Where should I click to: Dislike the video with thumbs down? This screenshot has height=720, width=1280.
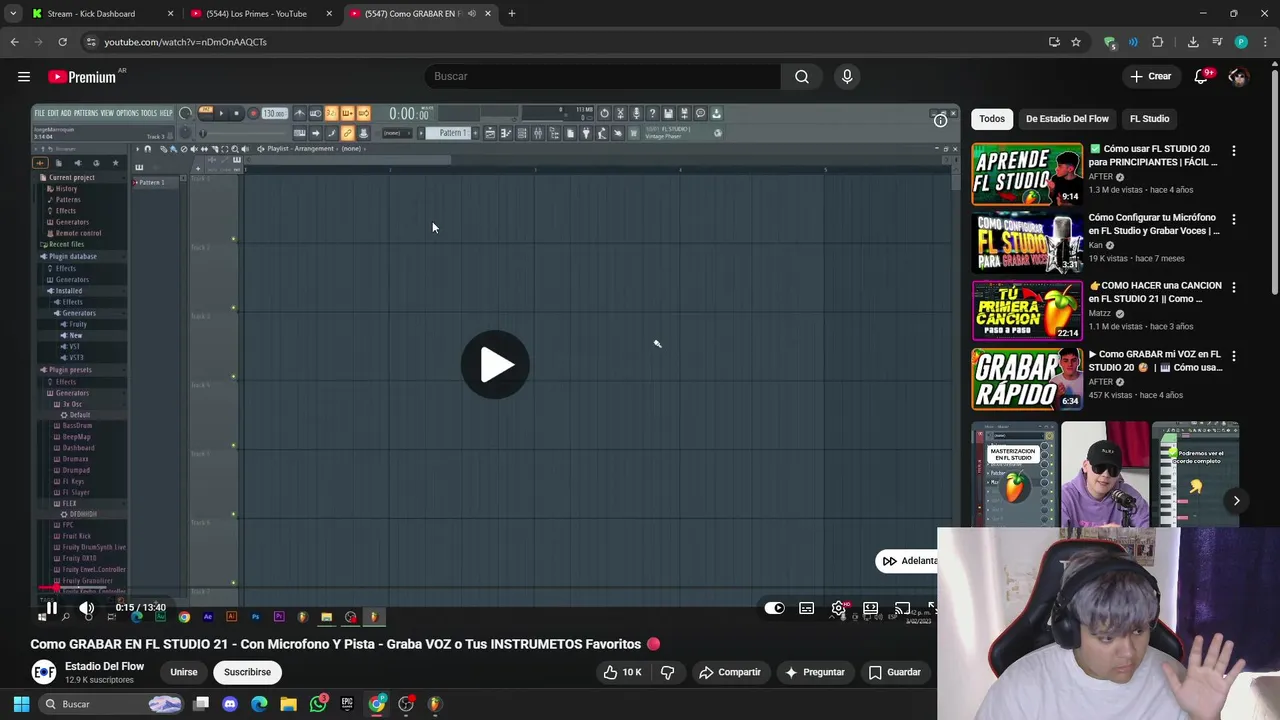[667, 672]
